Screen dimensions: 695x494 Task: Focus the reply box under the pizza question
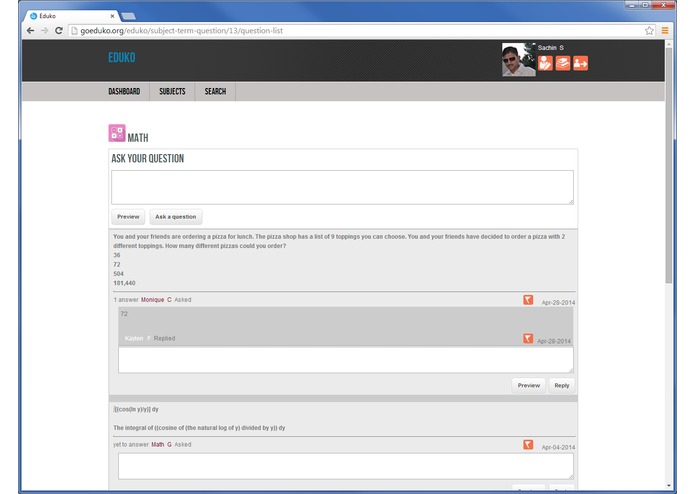[346, 360]
